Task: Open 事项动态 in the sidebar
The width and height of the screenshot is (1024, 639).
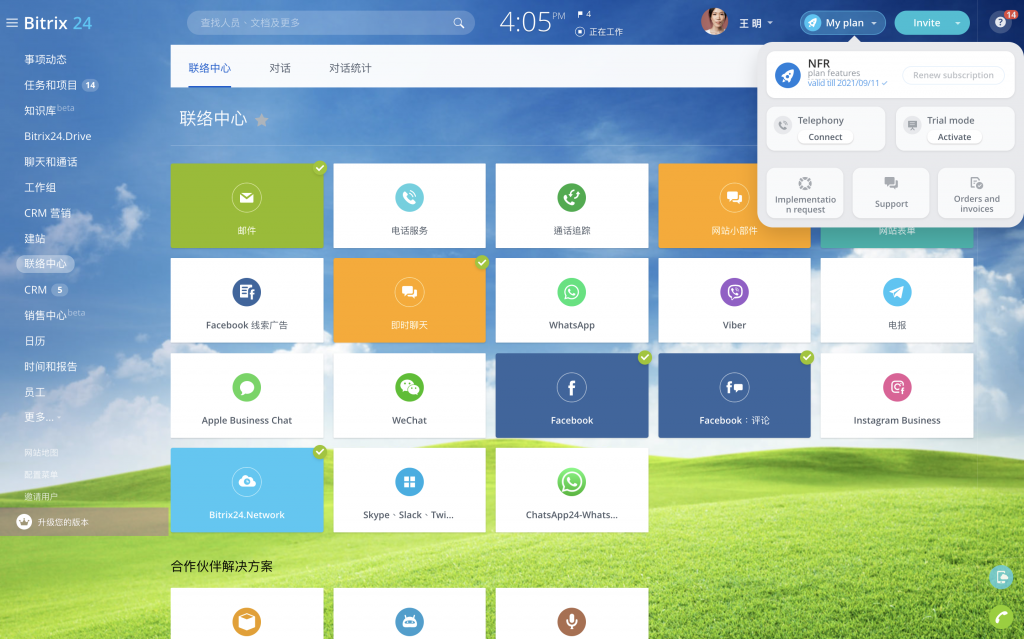Action: [x=46, y=59]
